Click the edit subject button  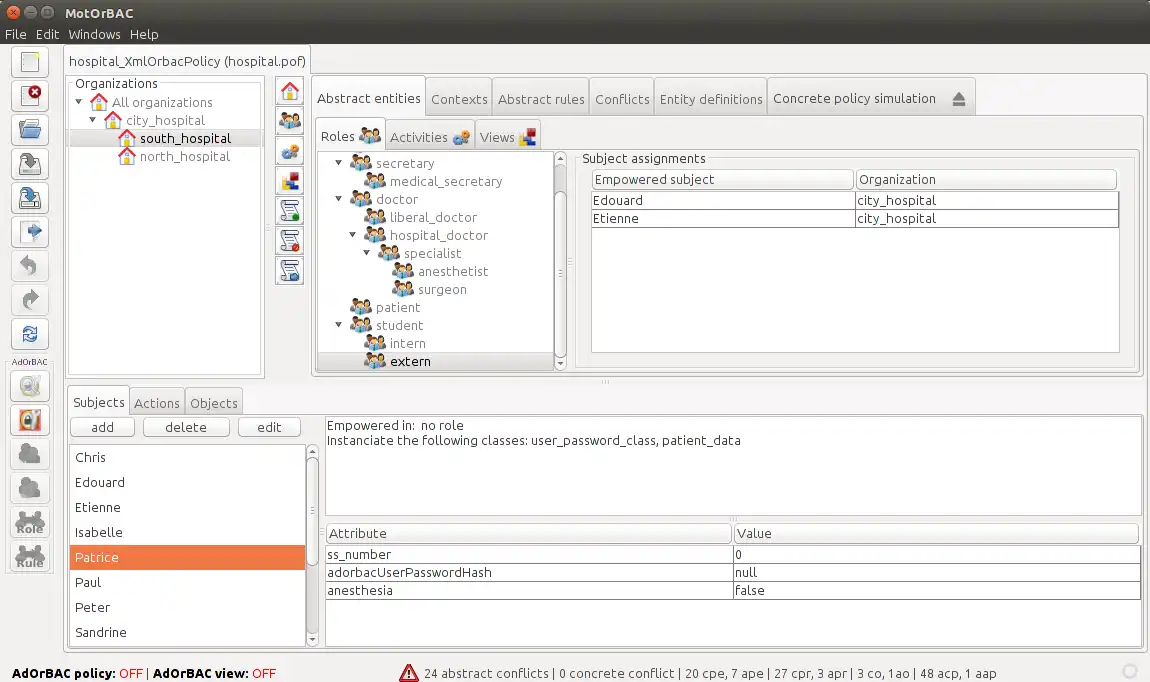(x=269, y=428)
